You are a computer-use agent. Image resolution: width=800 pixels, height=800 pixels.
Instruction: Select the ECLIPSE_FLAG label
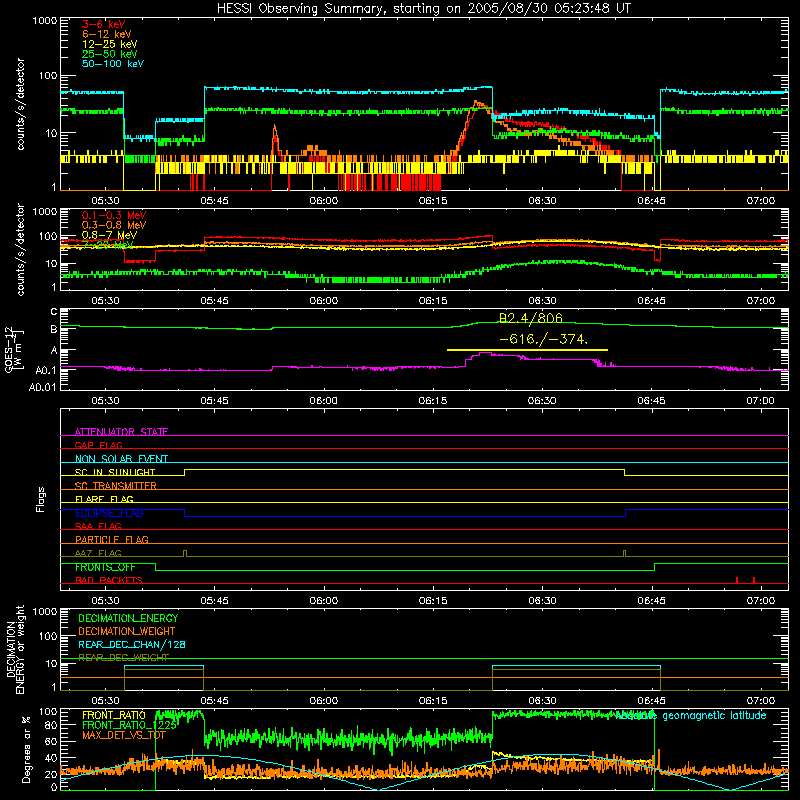109,513
